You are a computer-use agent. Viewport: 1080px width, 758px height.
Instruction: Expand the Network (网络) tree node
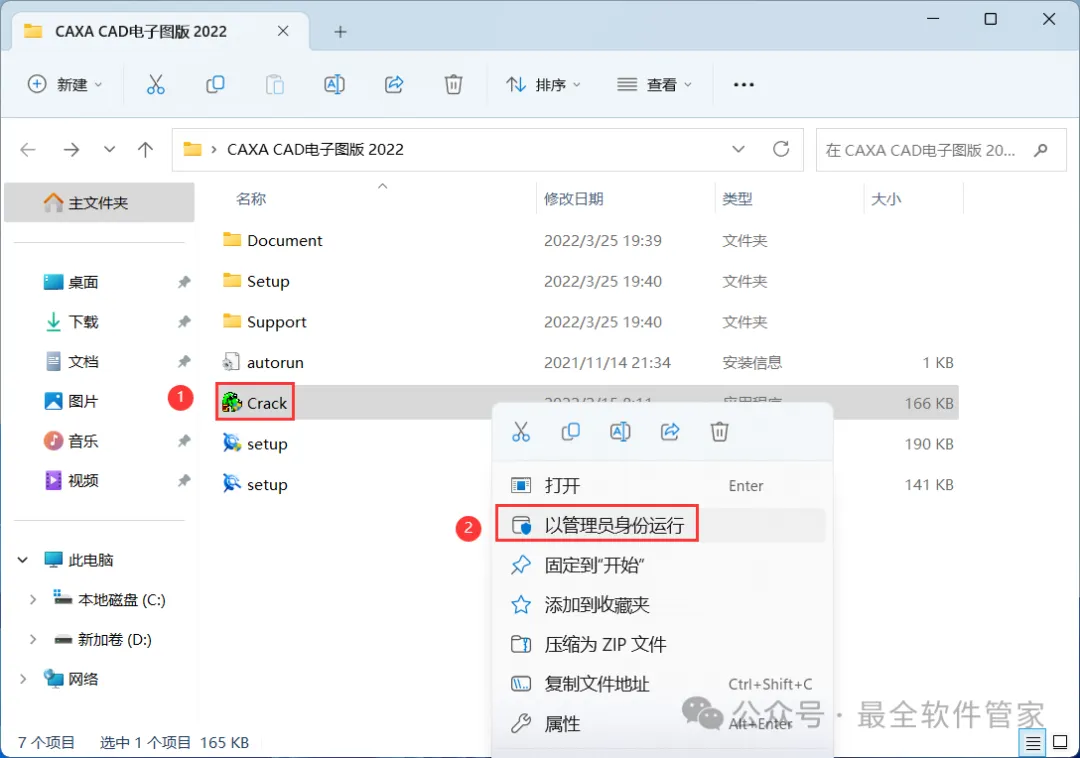(23, 679)
